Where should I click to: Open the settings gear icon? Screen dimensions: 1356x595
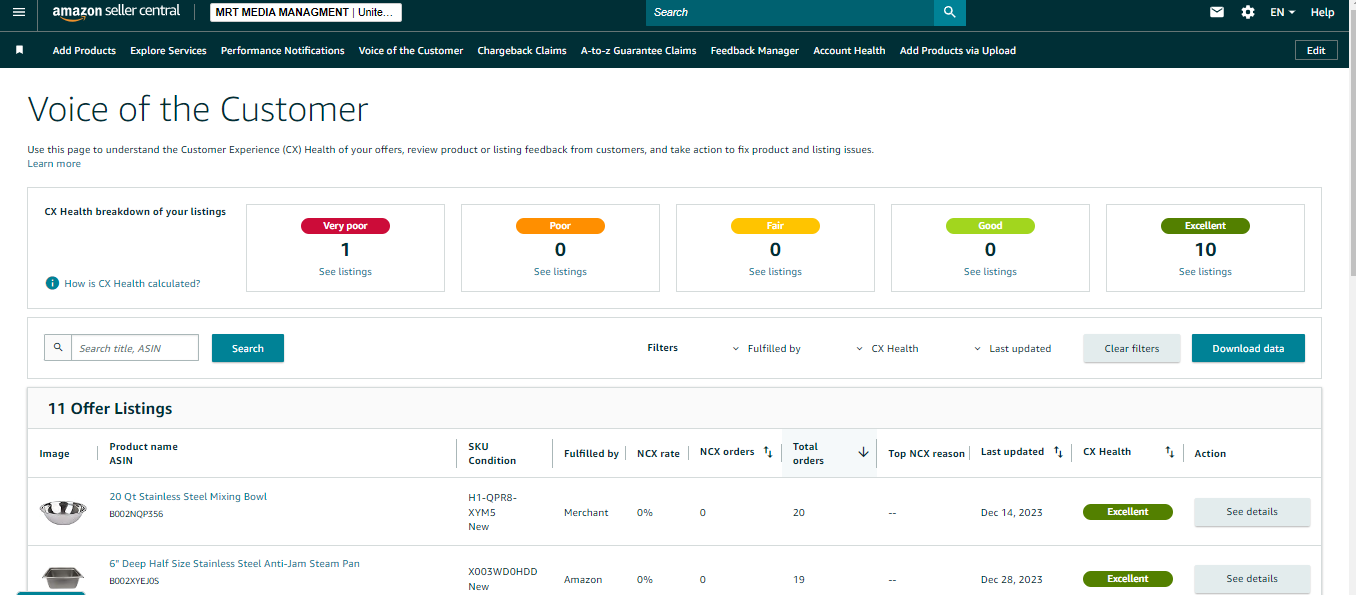click(x=1248, y=12)
